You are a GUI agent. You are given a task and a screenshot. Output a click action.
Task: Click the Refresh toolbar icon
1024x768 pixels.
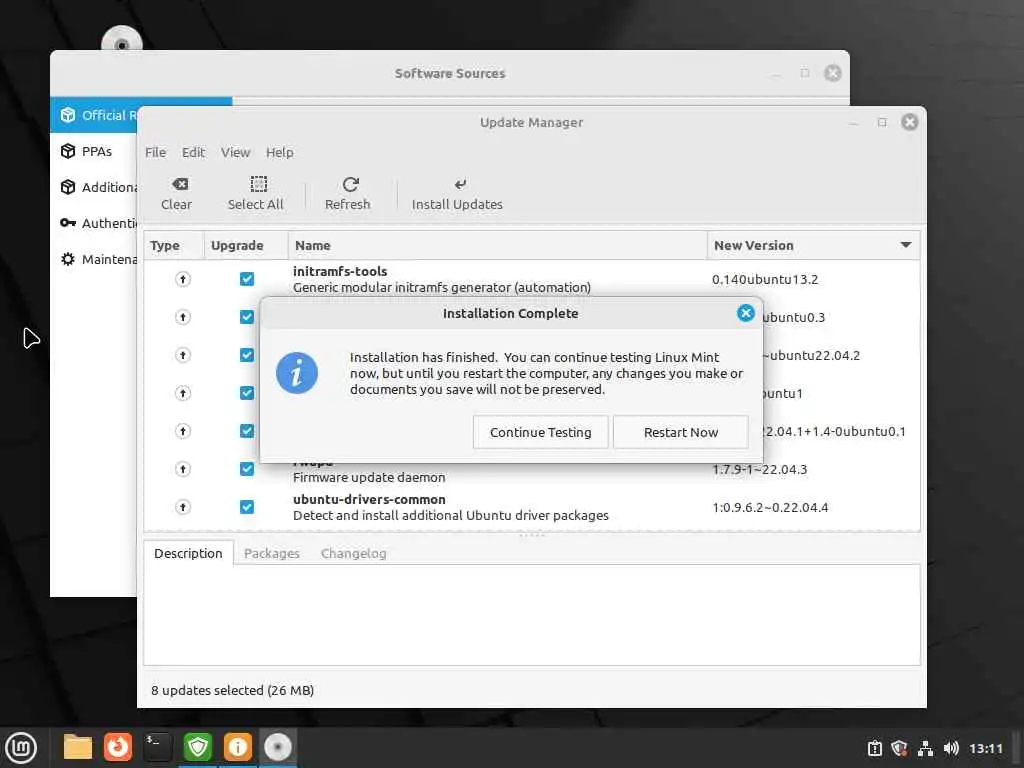tap(350, 184)
